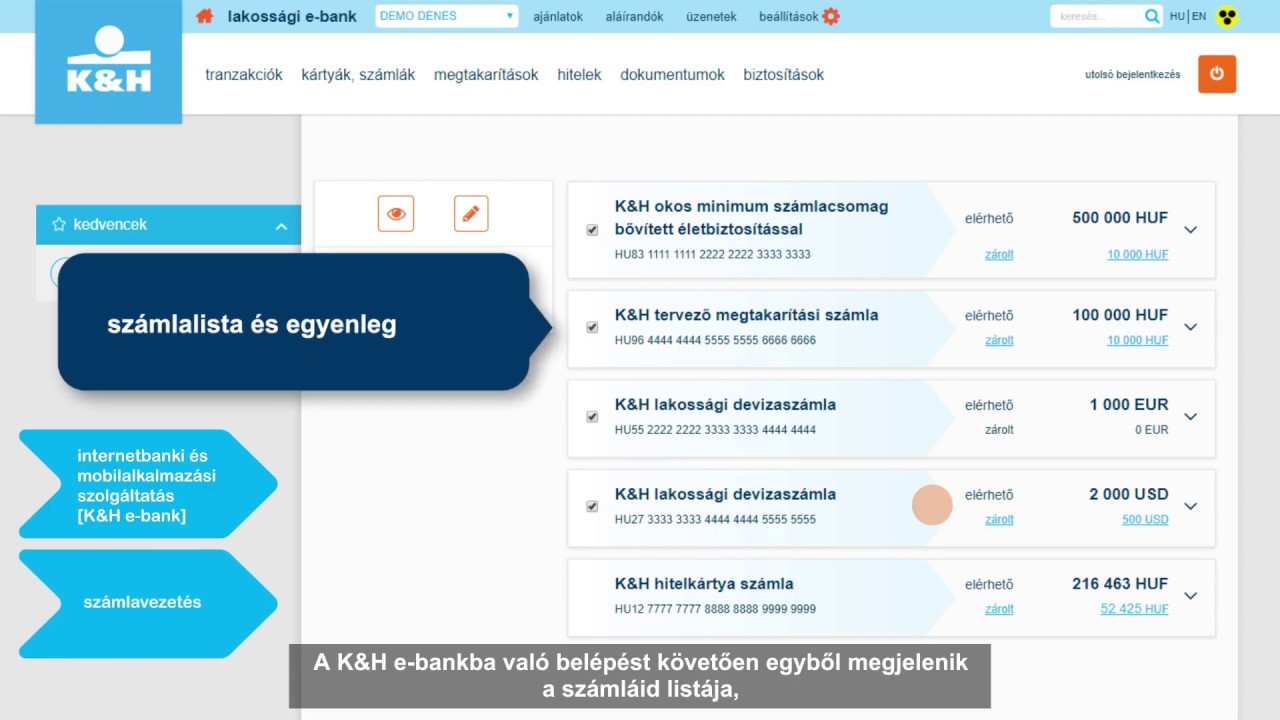Select K&H tervező megtakarítási számla name
This screenshot has width=1280, height=720.
(x=746, y=315)
